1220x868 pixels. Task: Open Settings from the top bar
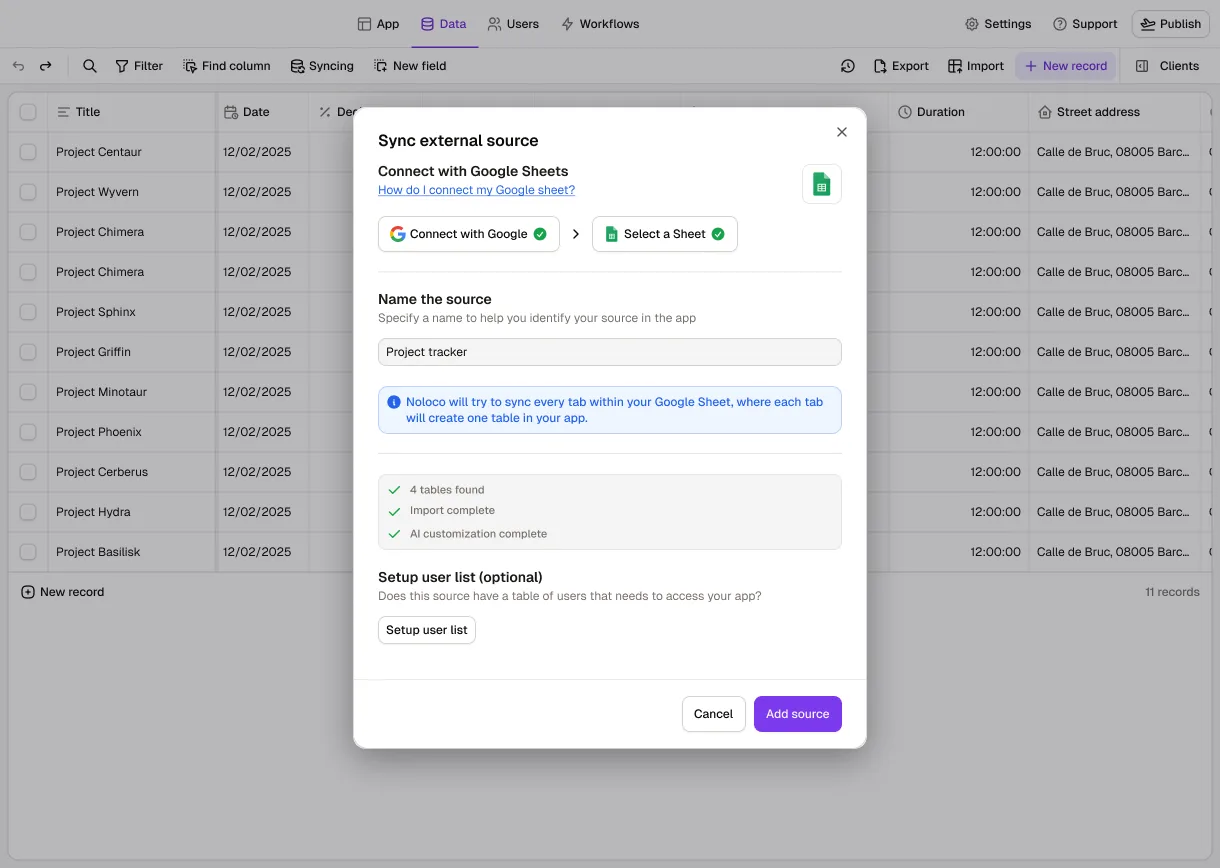pos(998,24)
